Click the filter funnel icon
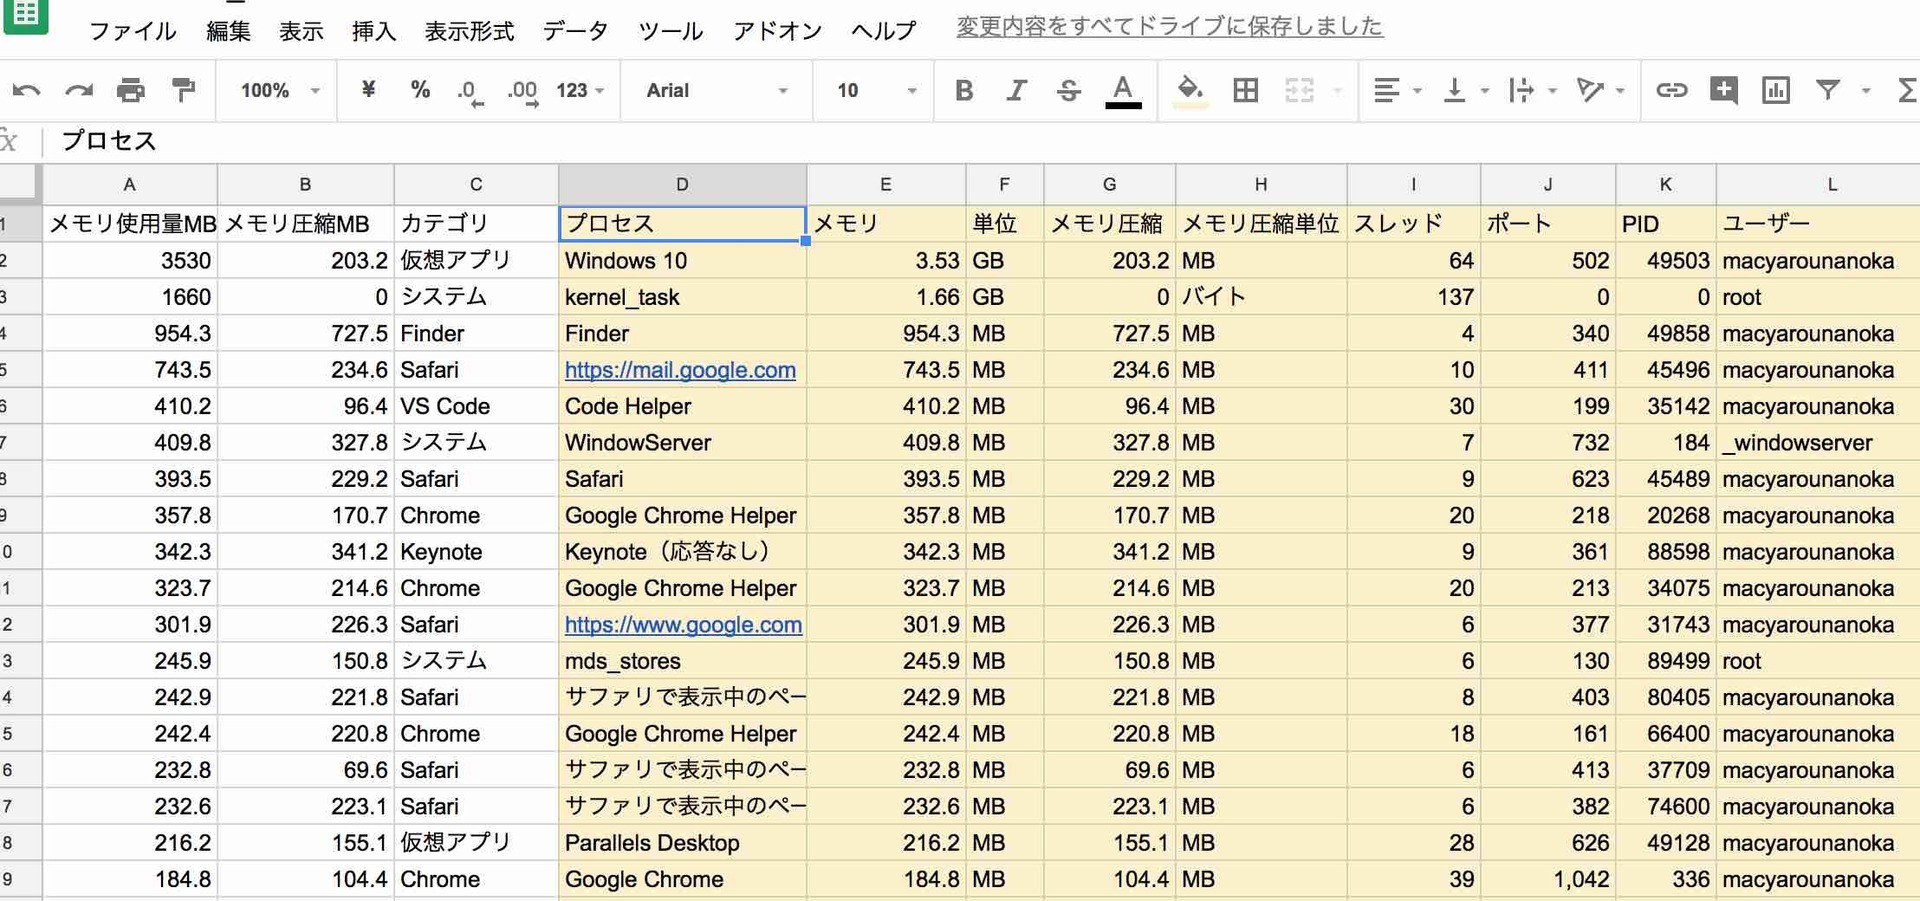The height and width of the screenshot is (901, 1920). pos(1828,91)
